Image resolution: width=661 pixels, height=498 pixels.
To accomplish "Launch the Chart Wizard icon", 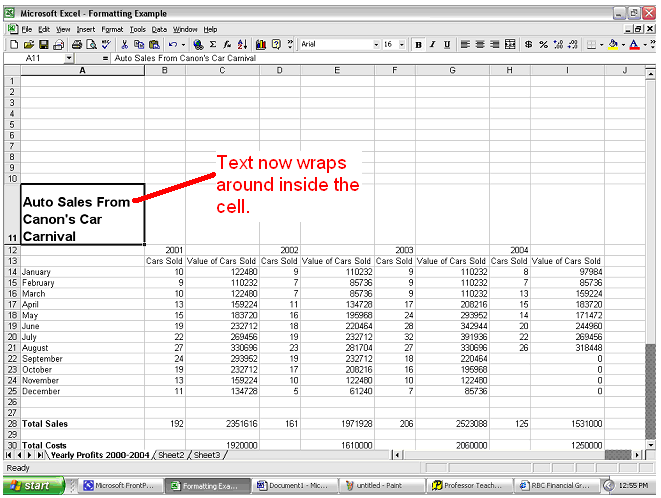I will pyautogui.click(x=261, y=45).
